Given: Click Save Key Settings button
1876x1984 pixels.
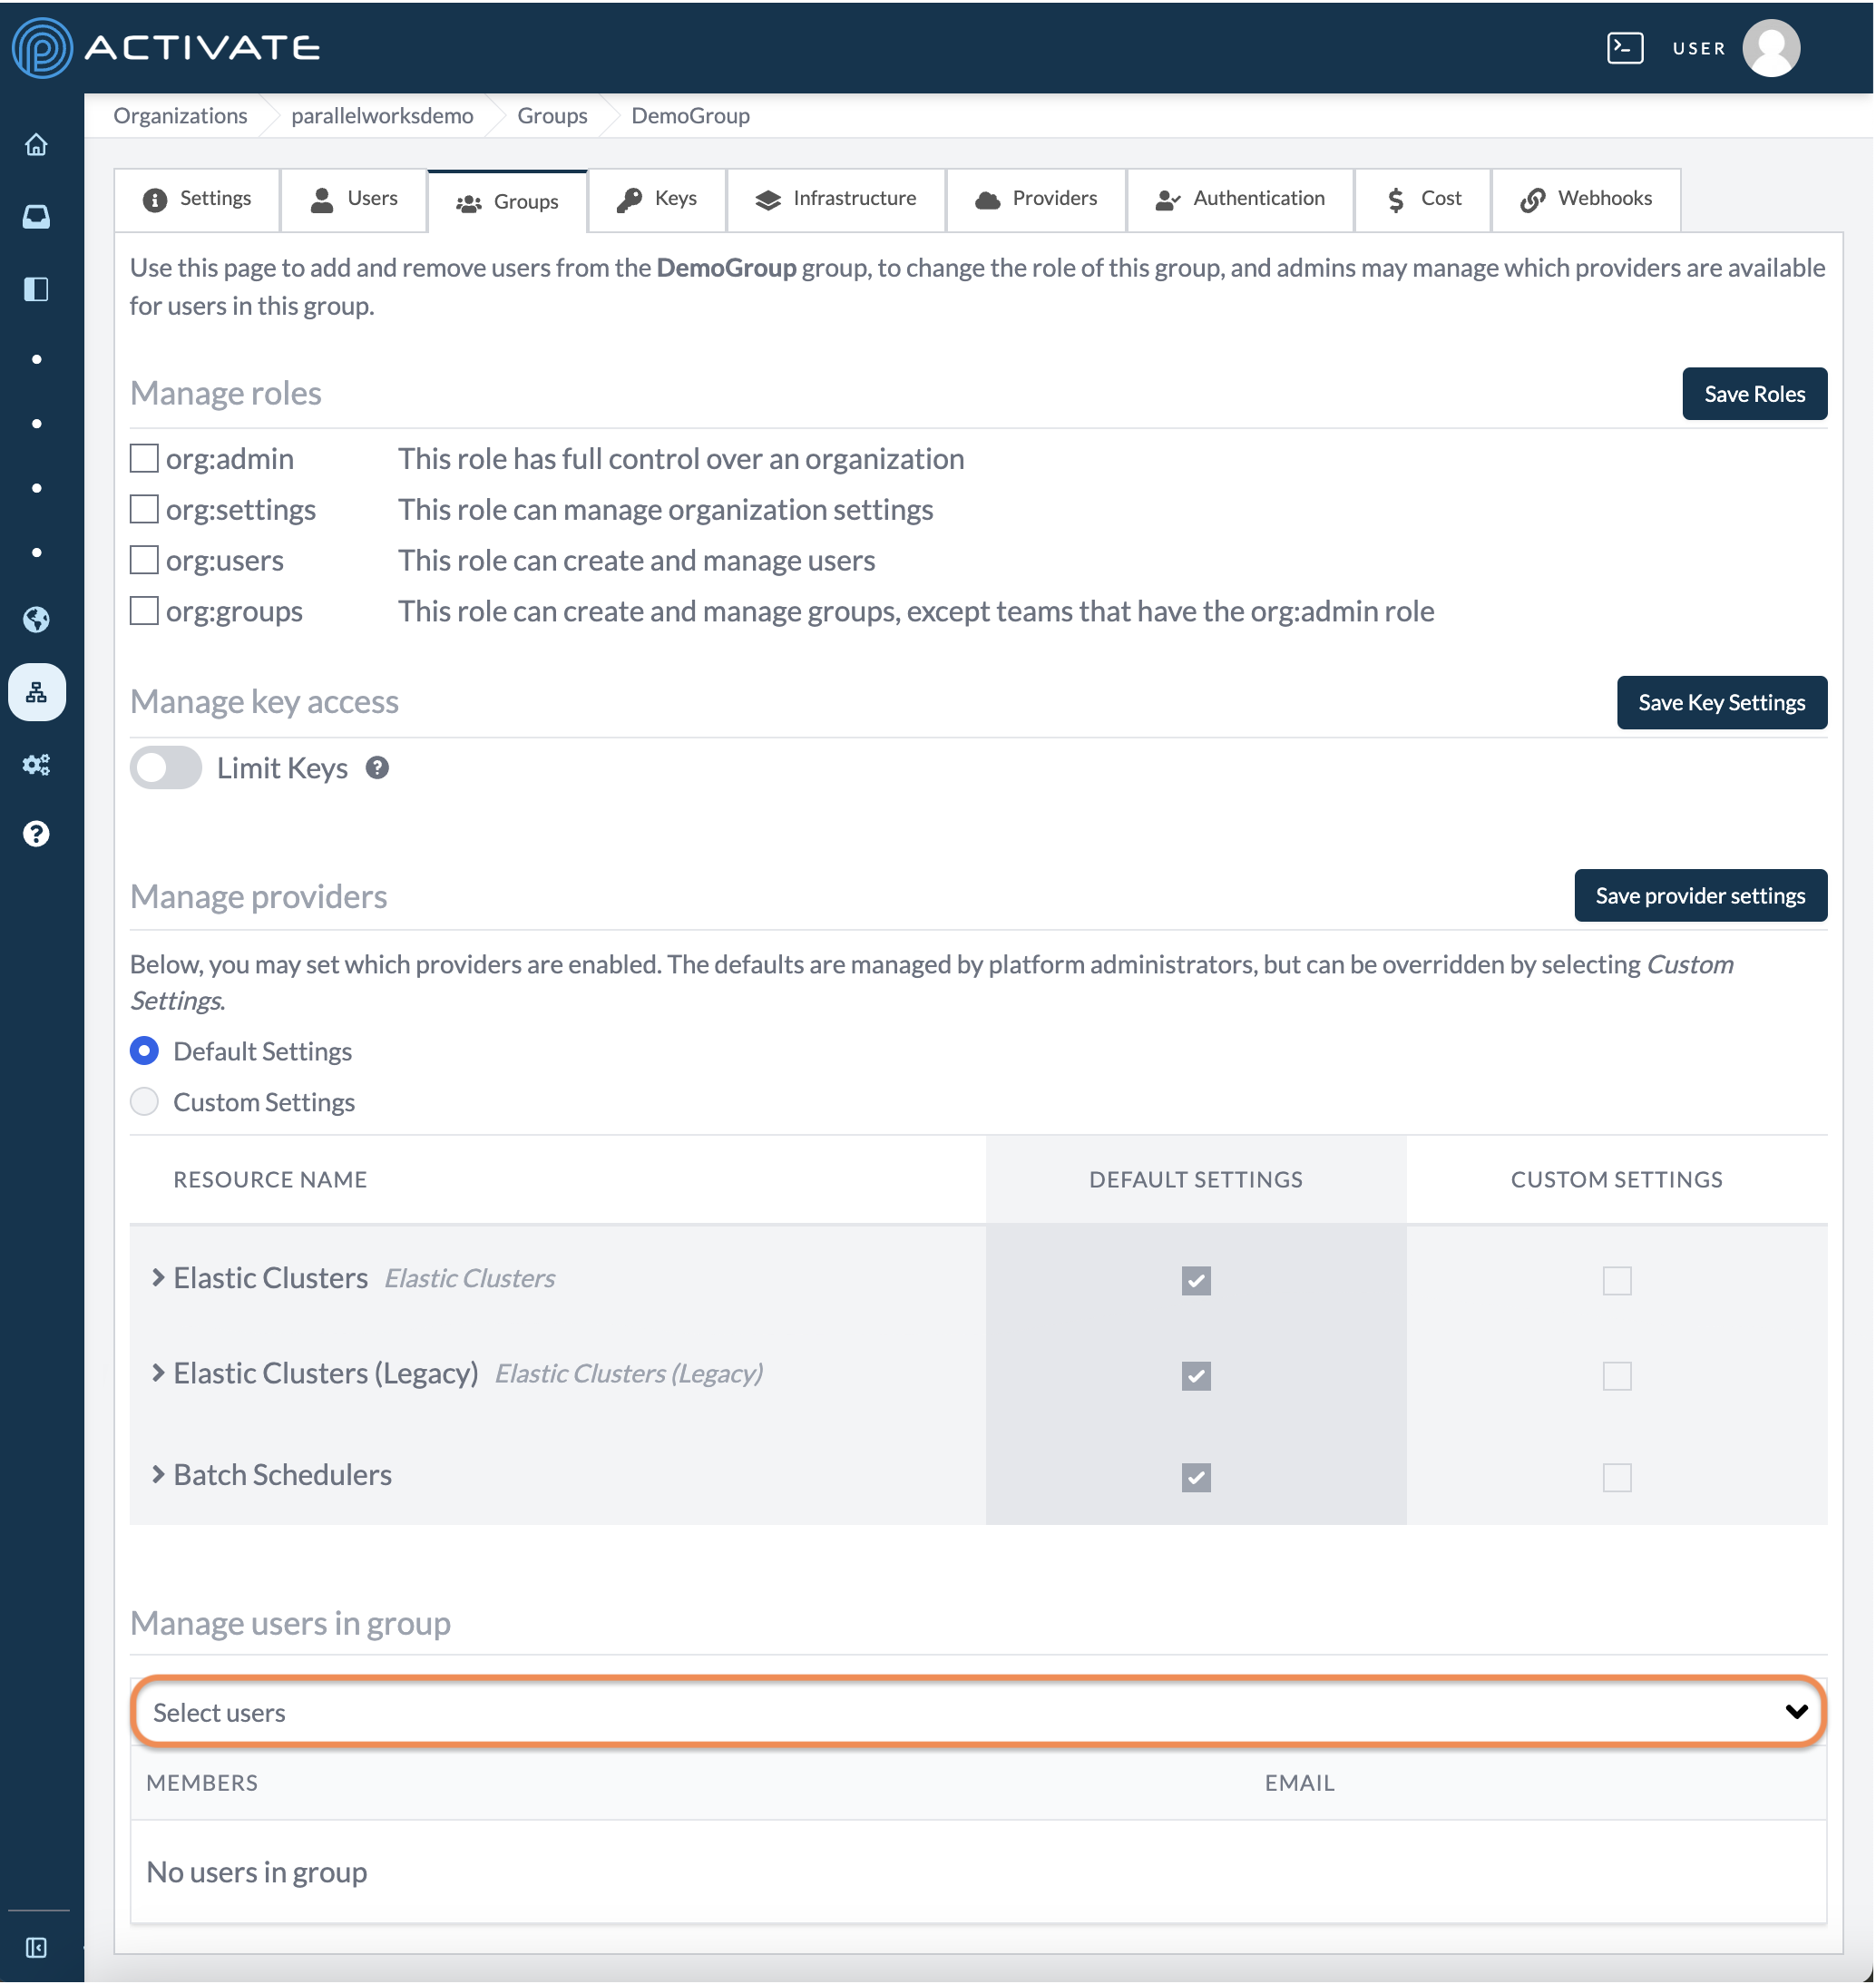Looking at the screenshot, I should [1721, 703].
